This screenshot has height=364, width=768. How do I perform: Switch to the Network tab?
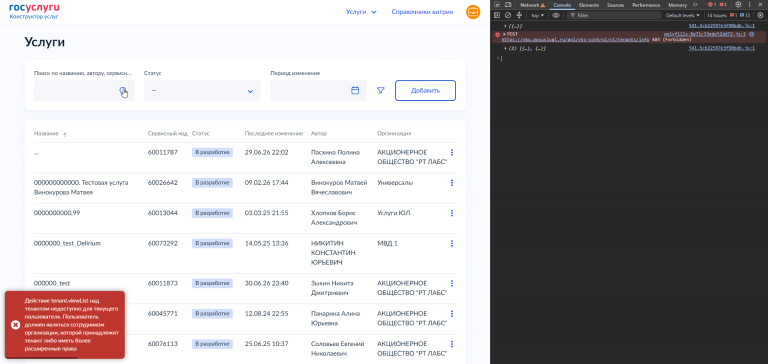pos(532,5)
